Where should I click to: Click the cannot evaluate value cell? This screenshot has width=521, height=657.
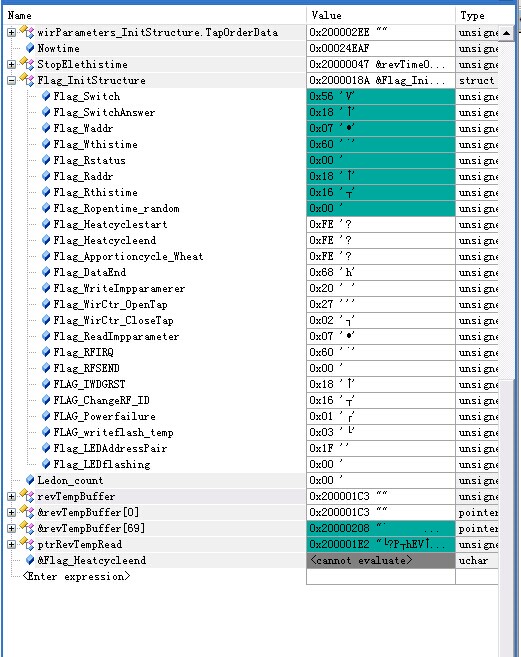coord(381,560)
